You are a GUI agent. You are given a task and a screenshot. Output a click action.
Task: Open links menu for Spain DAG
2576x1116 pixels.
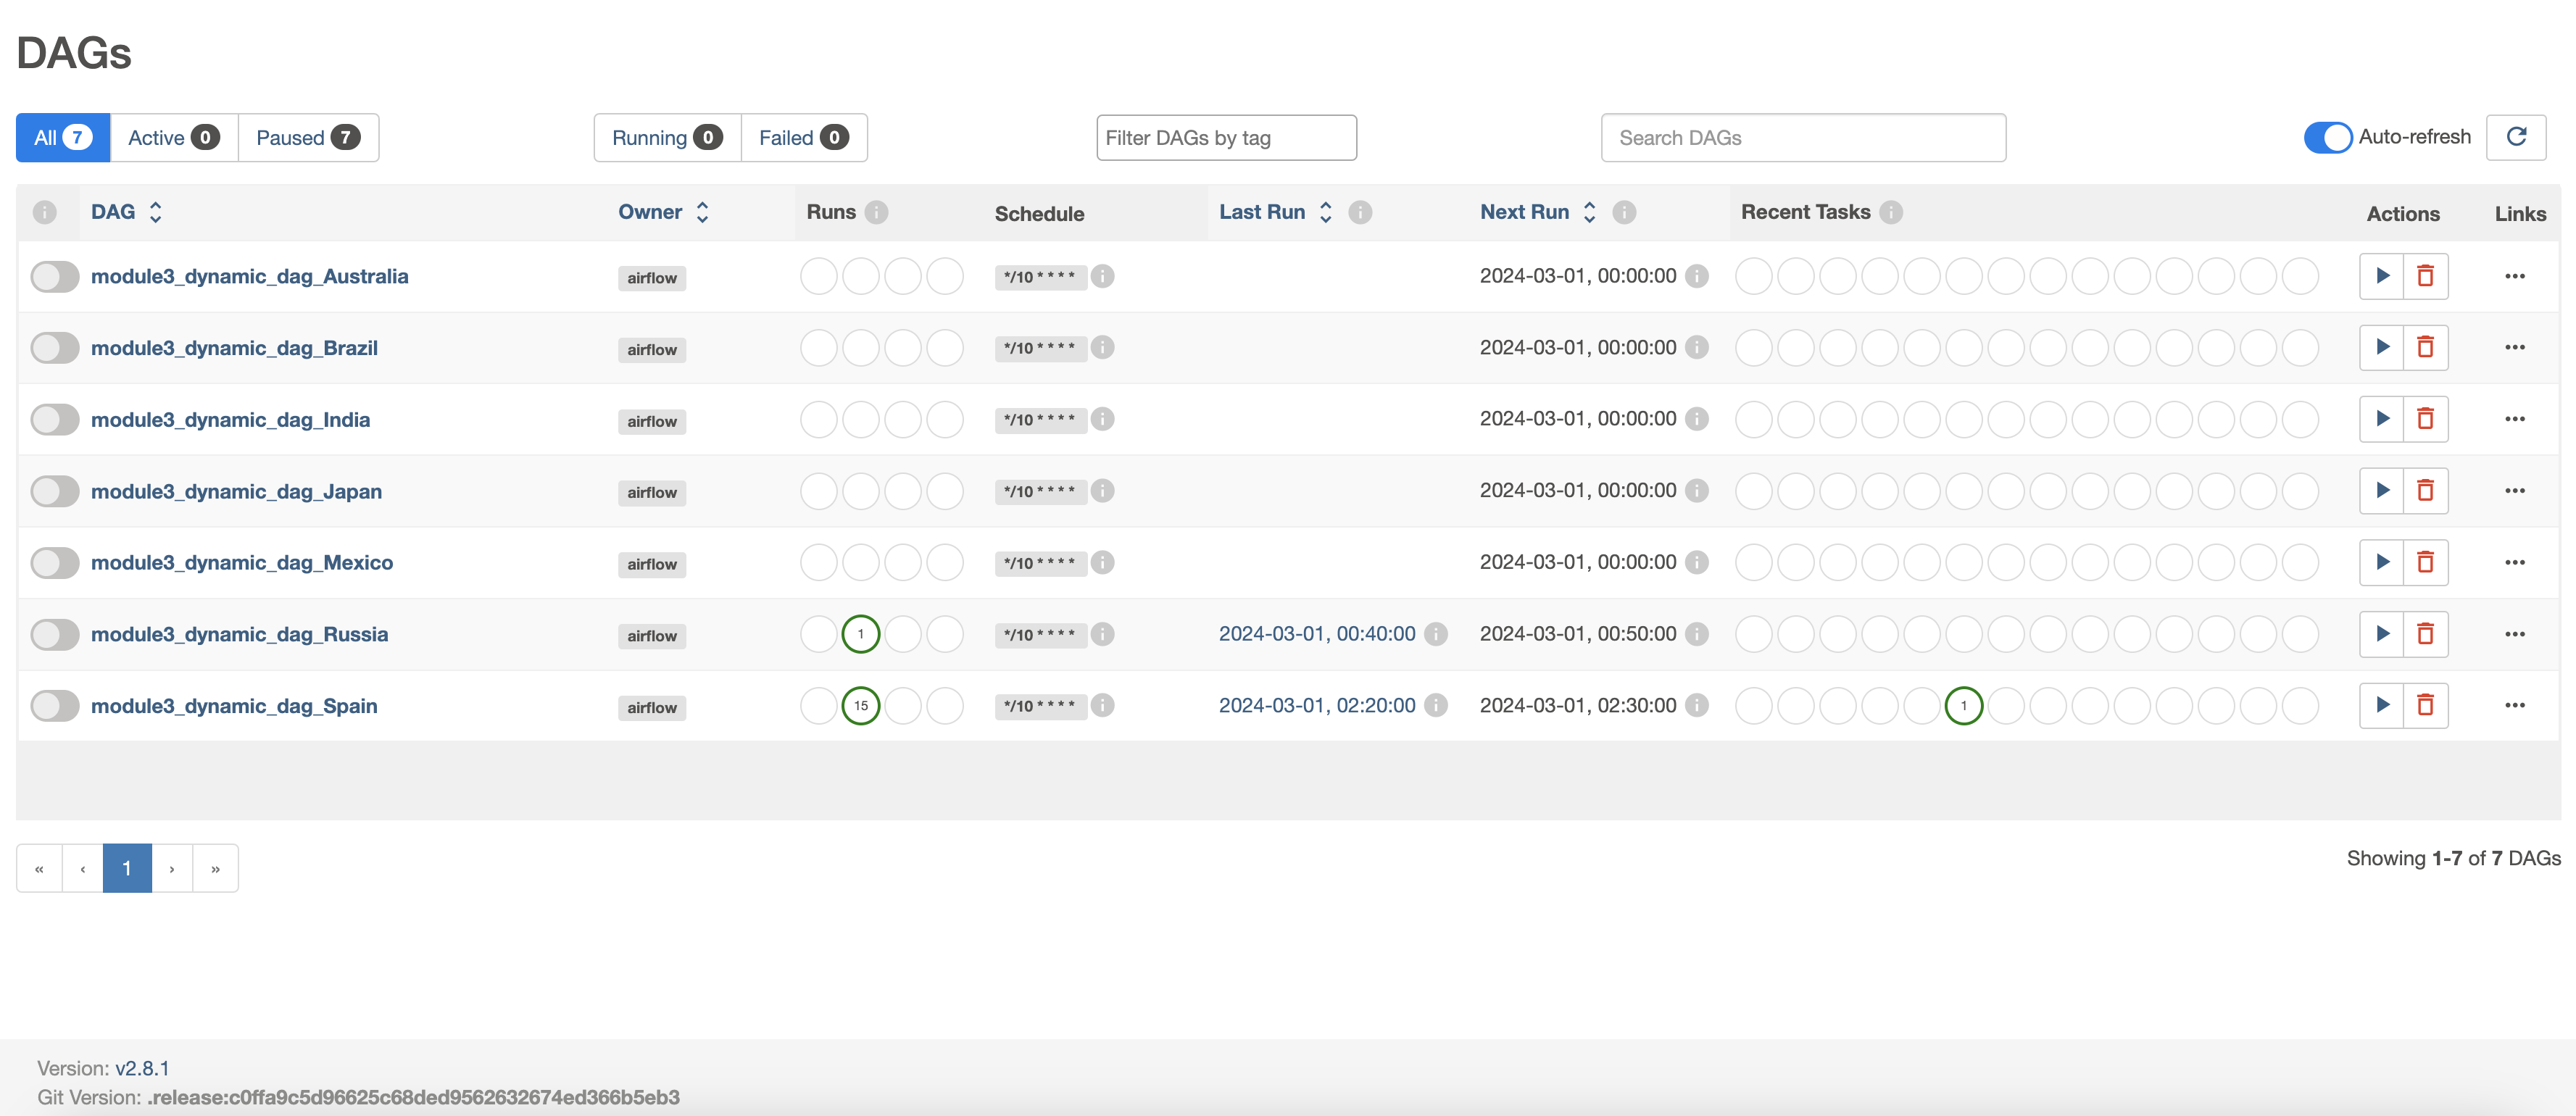tap(2514, 705)
